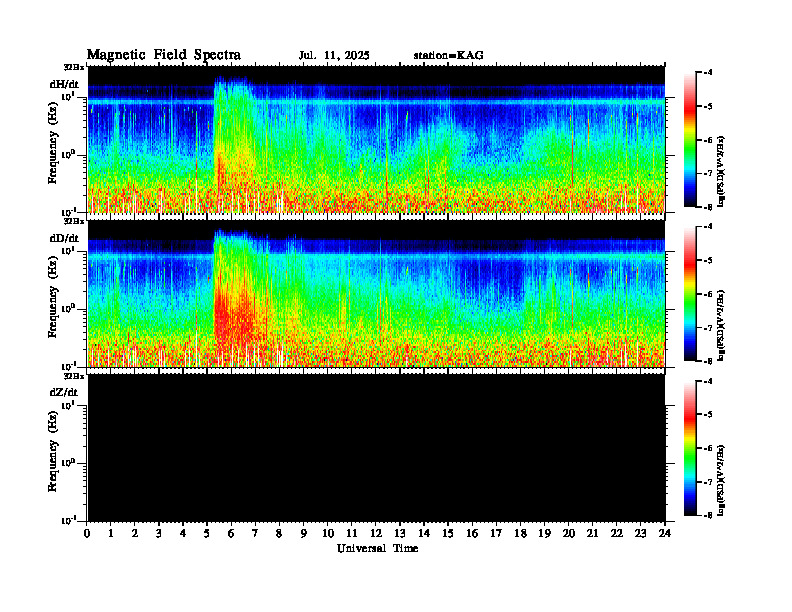
Task: Click the "Magnetic Field Spectra" title
Action: 164,55
